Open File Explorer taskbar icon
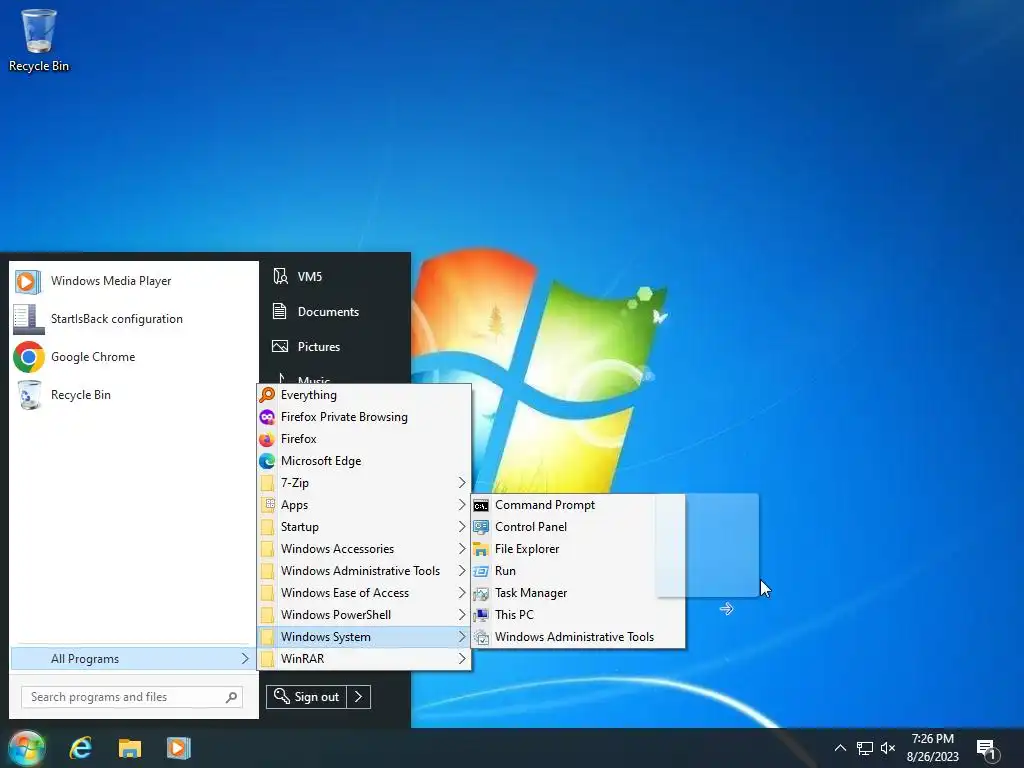The image size is (1024, 768). [x=130, y=748]
